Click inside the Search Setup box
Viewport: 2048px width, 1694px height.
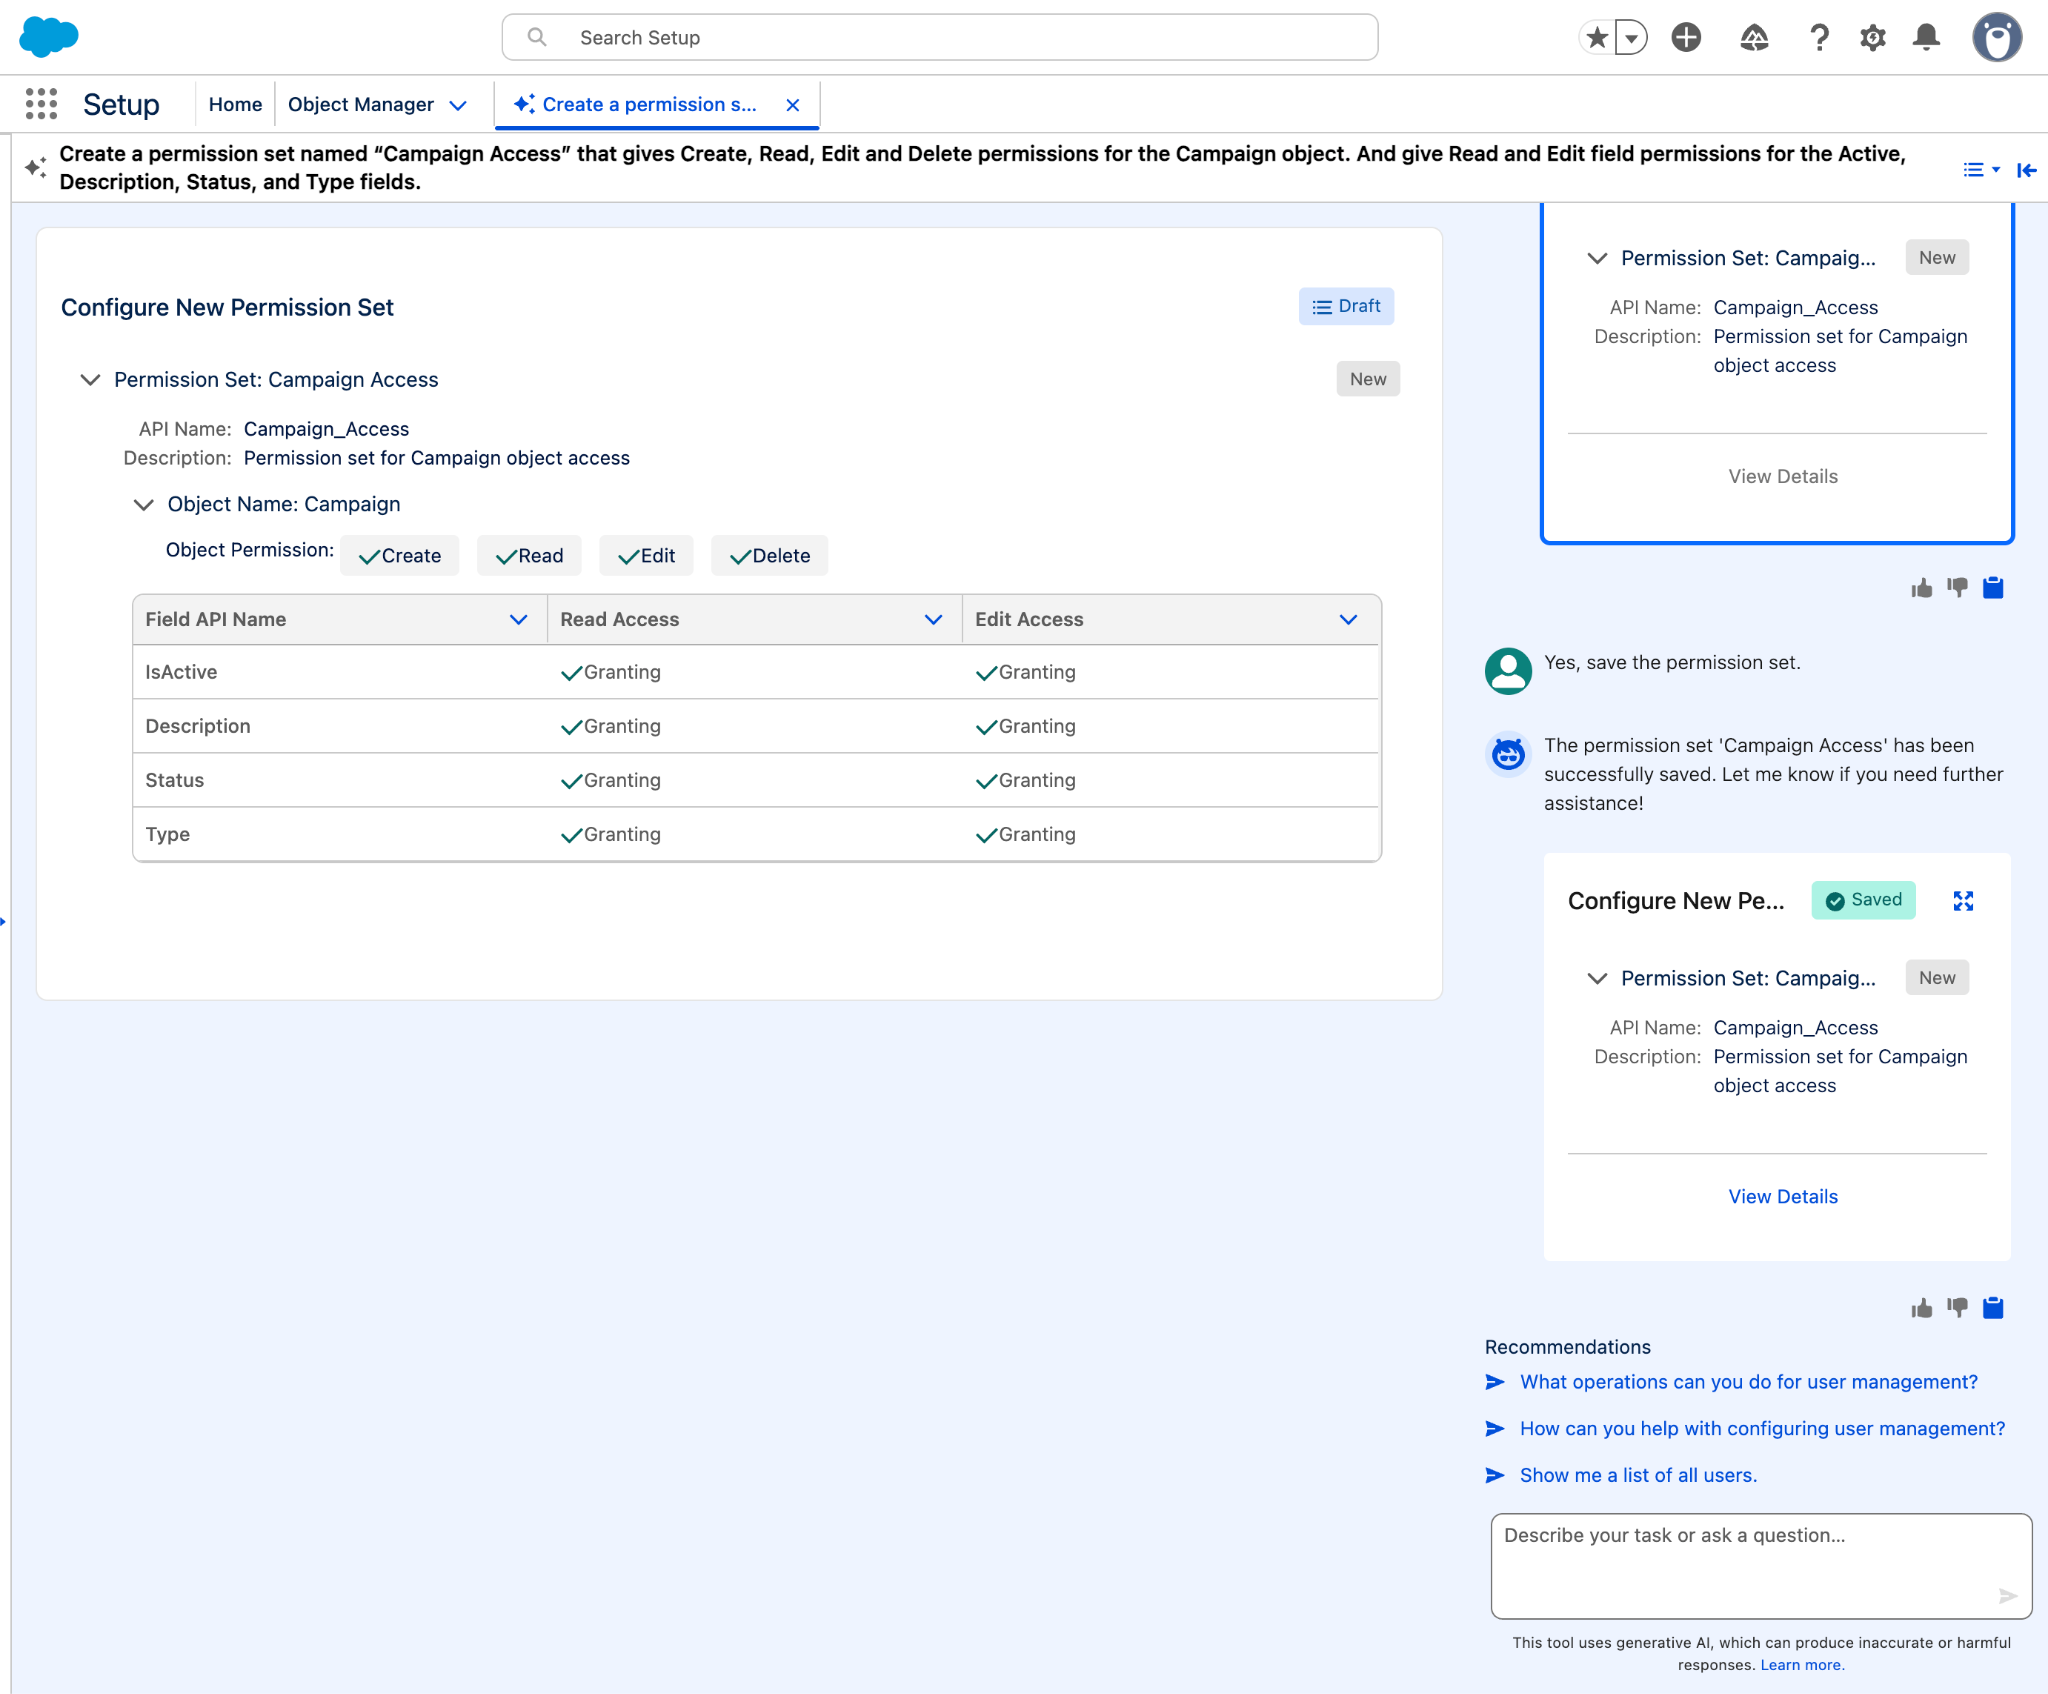[940, 38]
